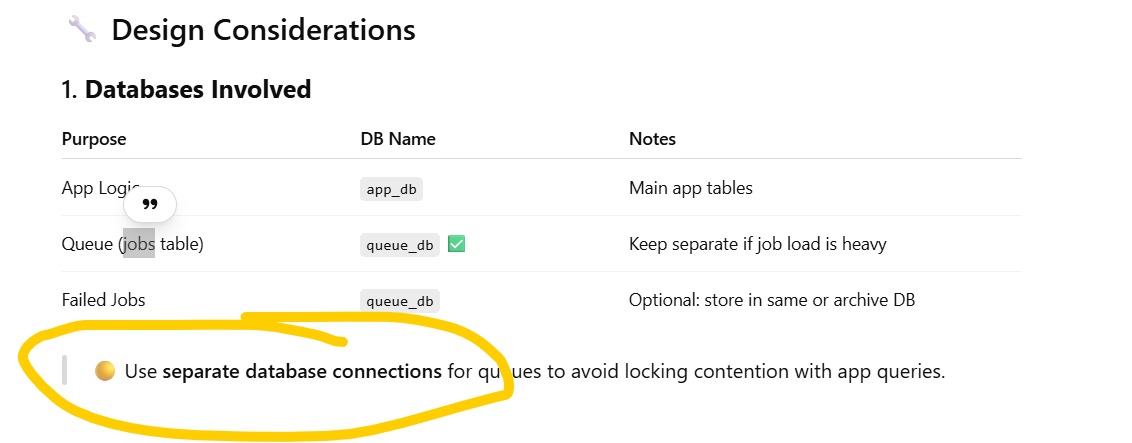Image resolution: width=1132 pixels, height=443 pixels.
Task: Click the gray blockquote bar on the left
Action: (64, 370)
